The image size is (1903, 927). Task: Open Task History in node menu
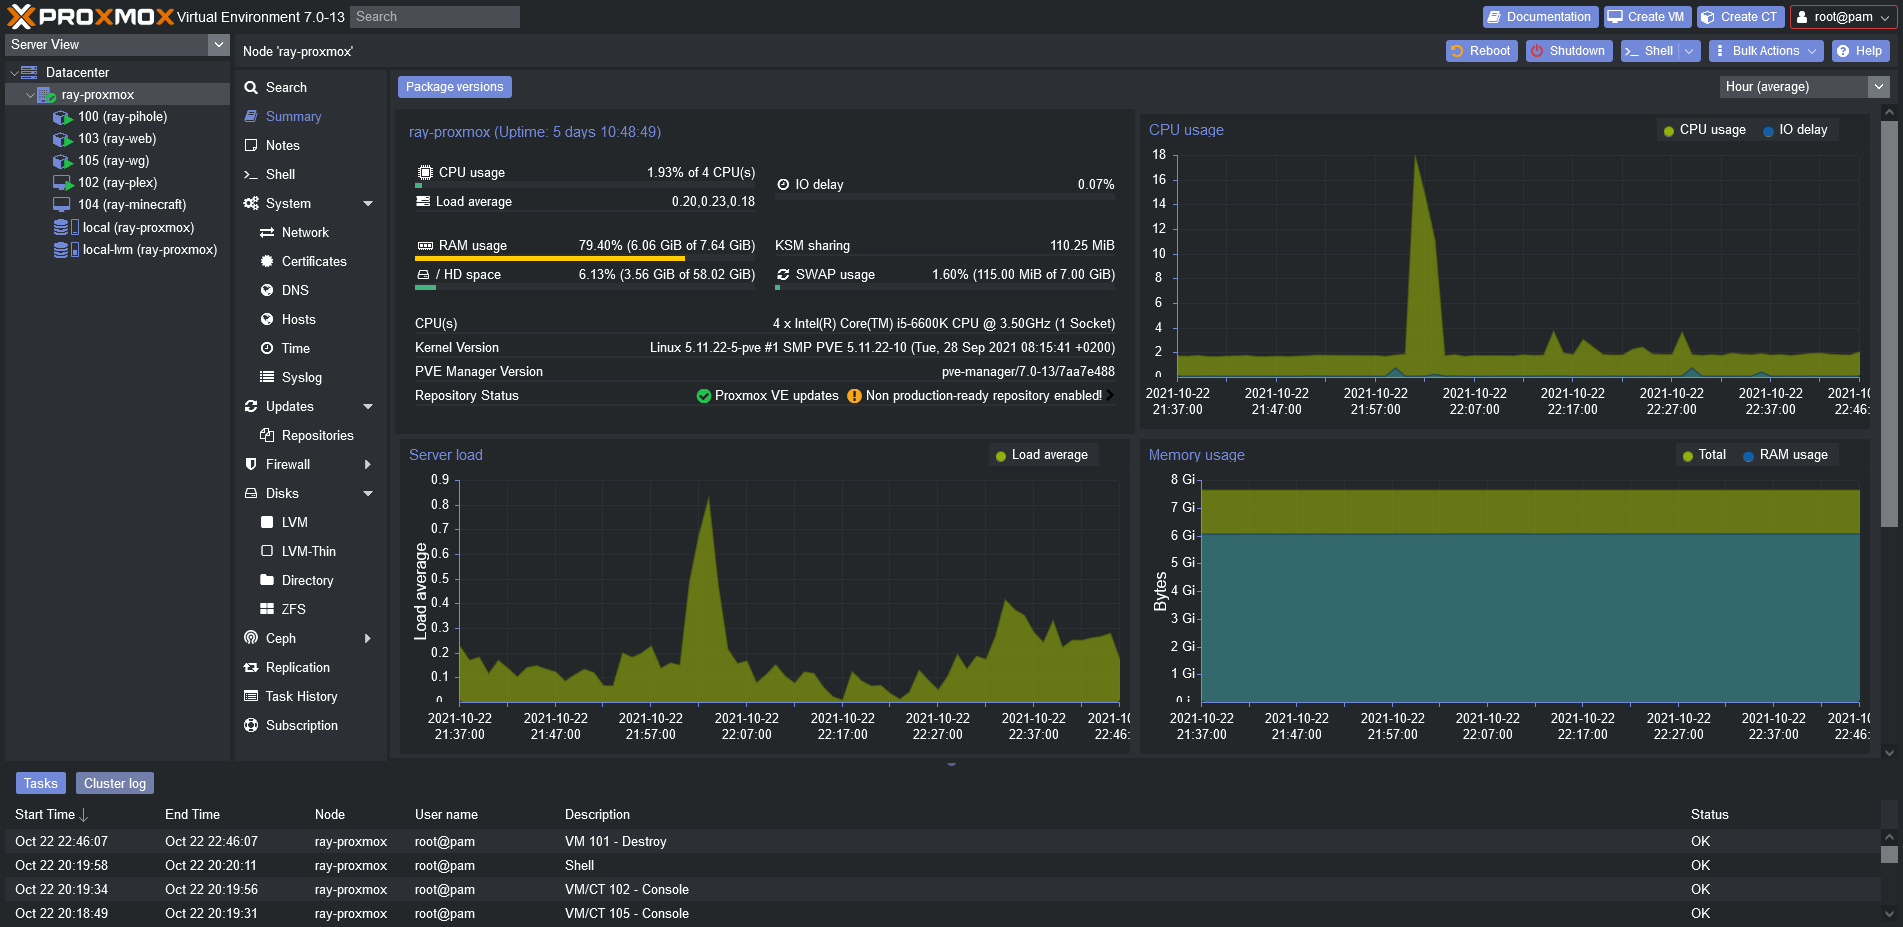(x=301, y=697)
